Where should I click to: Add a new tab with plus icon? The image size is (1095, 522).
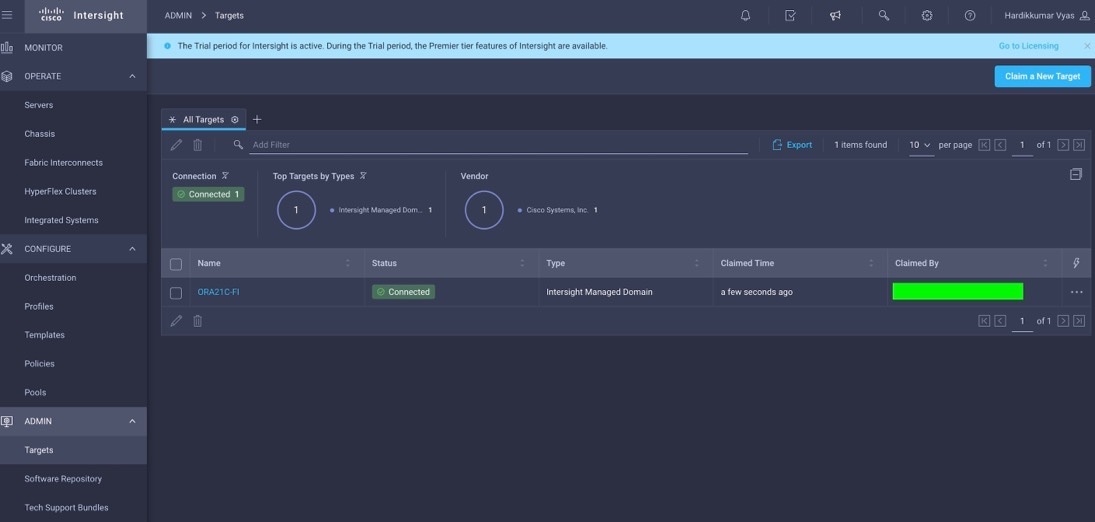[x=257, y=119]
